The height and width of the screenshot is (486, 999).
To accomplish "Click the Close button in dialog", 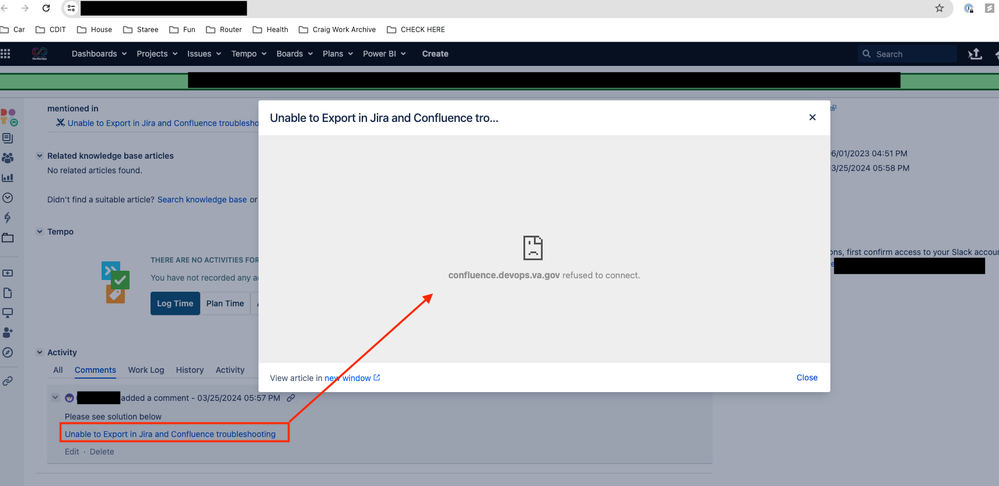I will point(807,378).
